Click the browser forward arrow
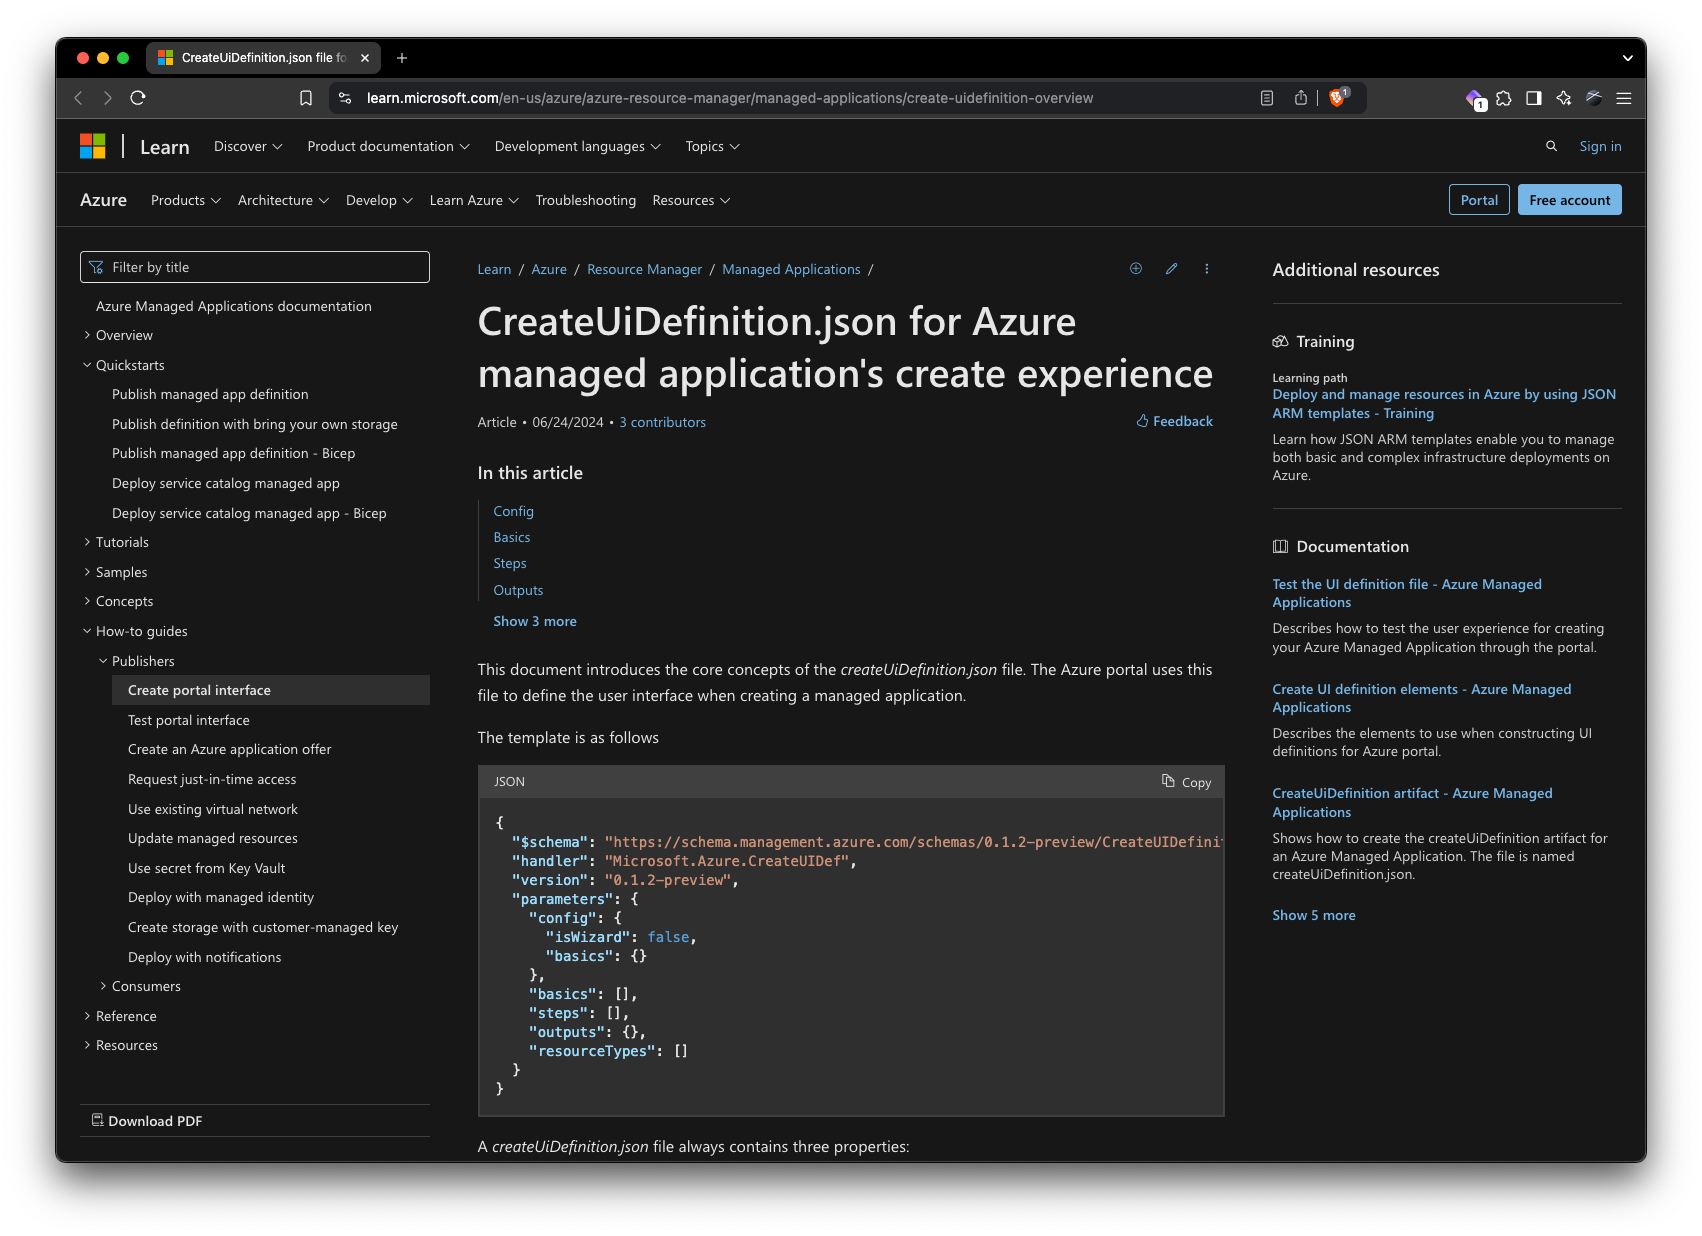This screenshot has width=1702, height=1236. tap(108, 98)
